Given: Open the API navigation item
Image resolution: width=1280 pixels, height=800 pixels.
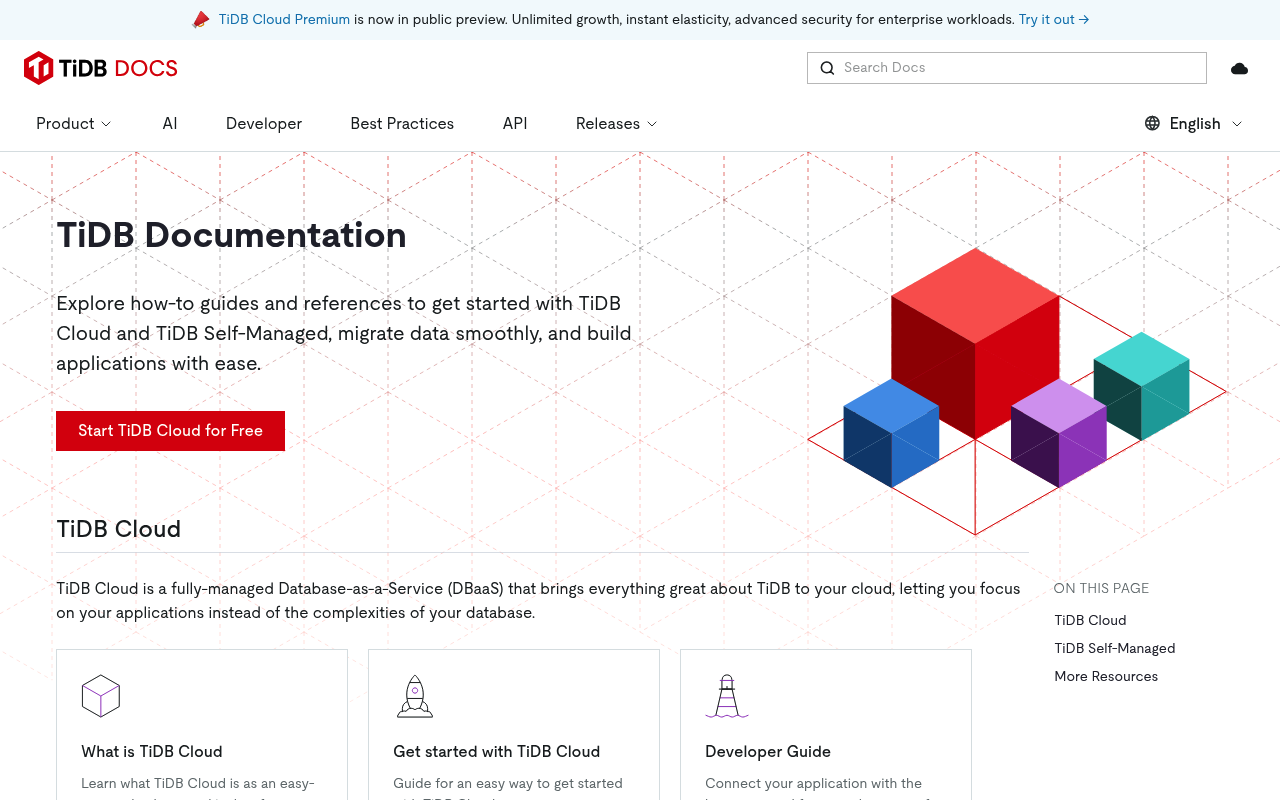Looking at the screenshot, I should [x=515, y=123].
